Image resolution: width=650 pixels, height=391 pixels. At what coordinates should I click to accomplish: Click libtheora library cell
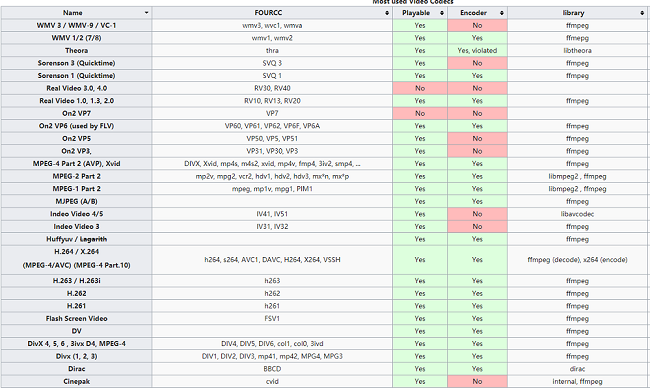pyautogui.click(x=577, y=51)
